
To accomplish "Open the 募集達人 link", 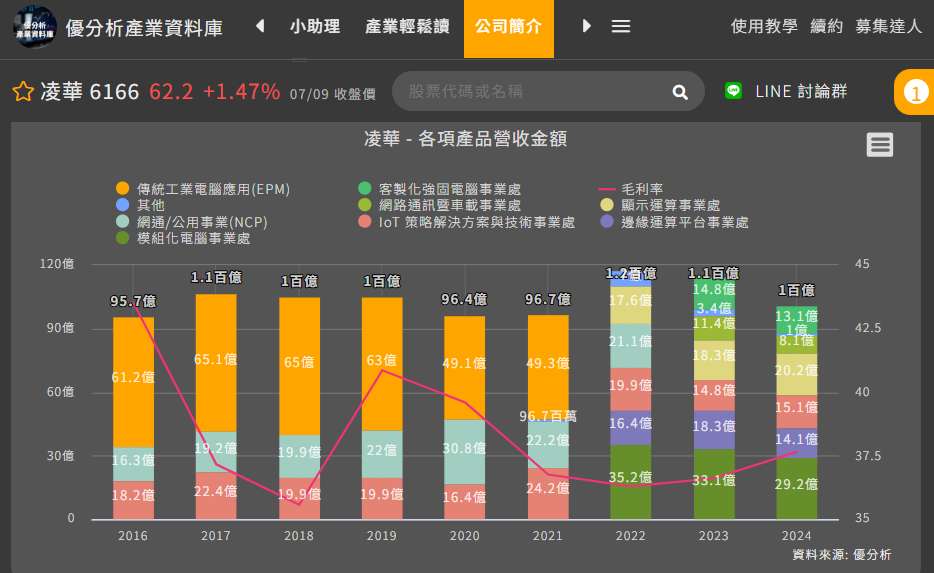I will (x=889, y=26).
